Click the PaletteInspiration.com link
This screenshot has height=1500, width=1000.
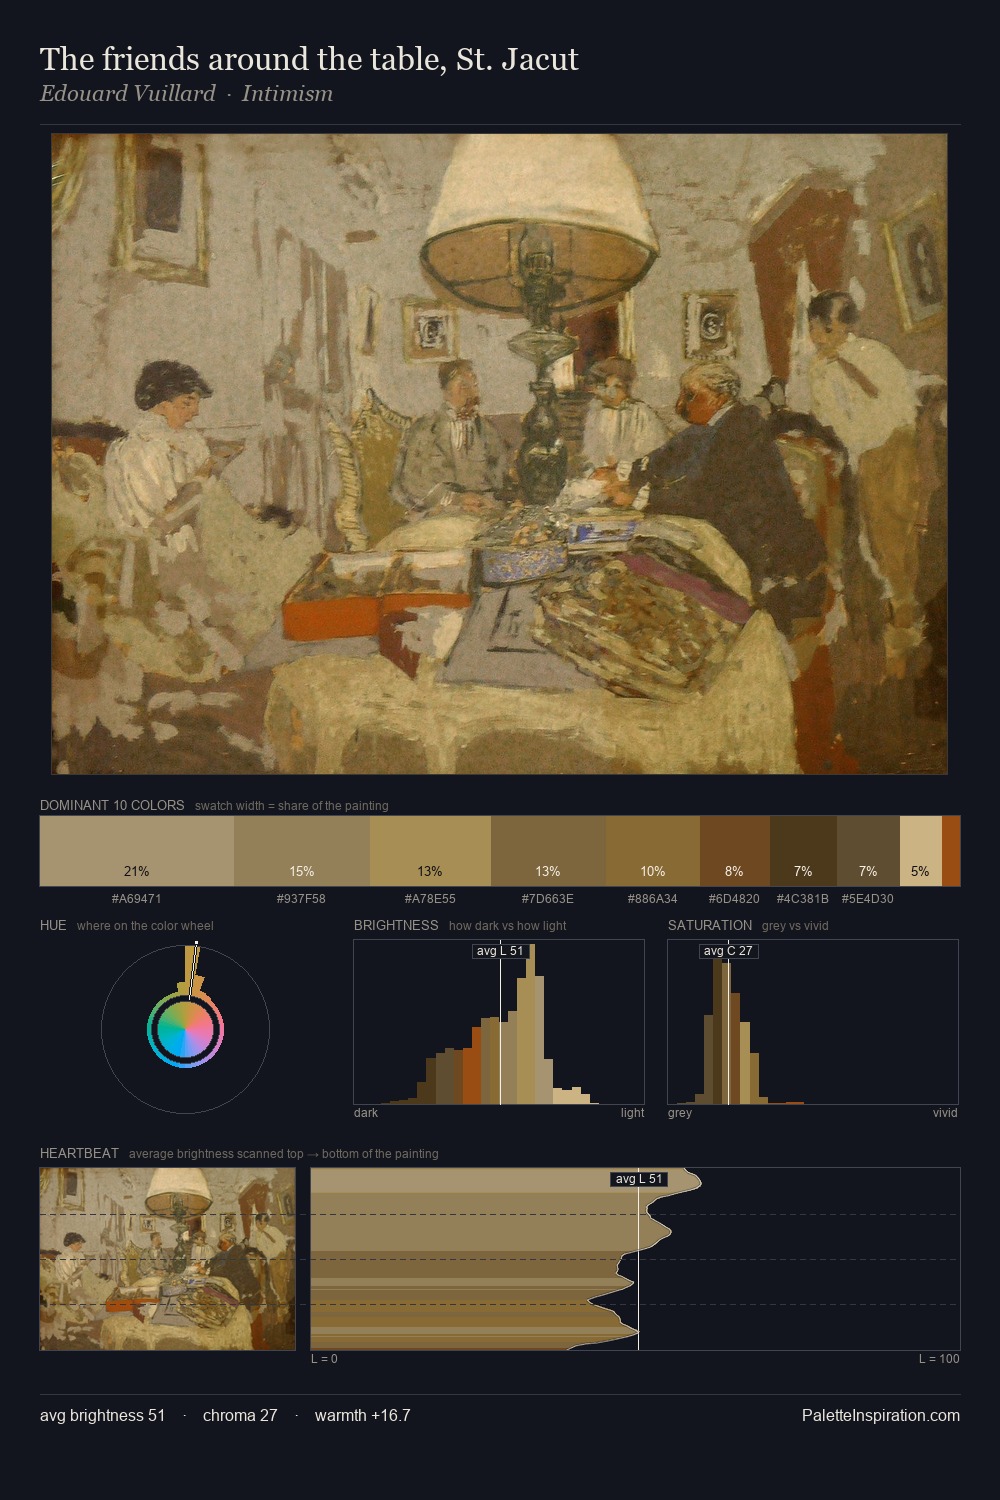[881, 1415]
